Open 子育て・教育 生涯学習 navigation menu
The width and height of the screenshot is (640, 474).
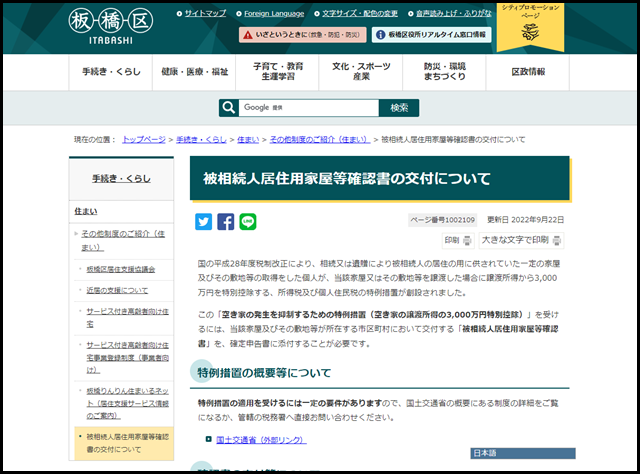pos(278,72)
